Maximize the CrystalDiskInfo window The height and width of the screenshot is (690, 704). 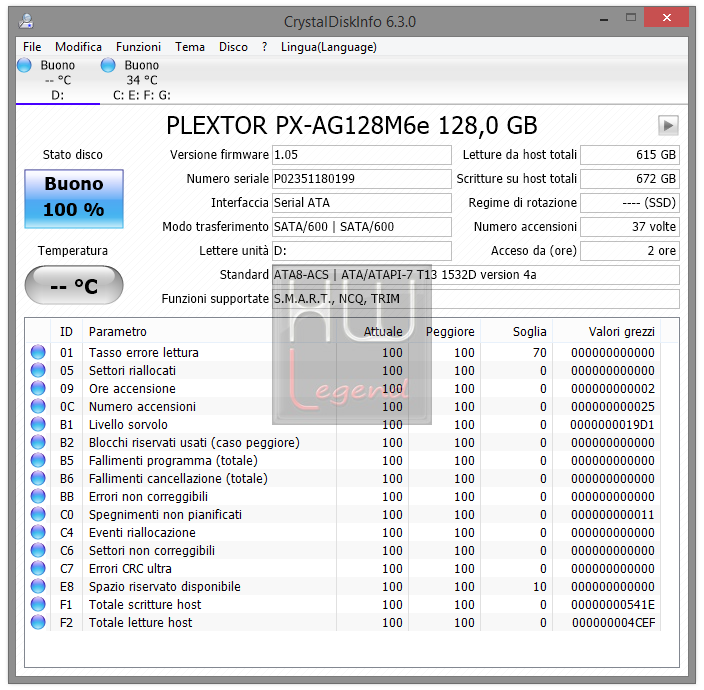pos(631,18)
